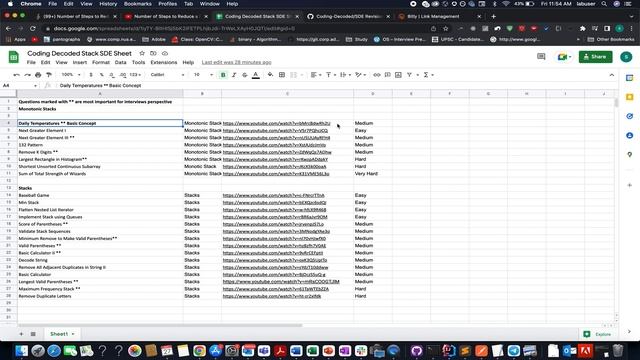Click the Explore button

598,334
